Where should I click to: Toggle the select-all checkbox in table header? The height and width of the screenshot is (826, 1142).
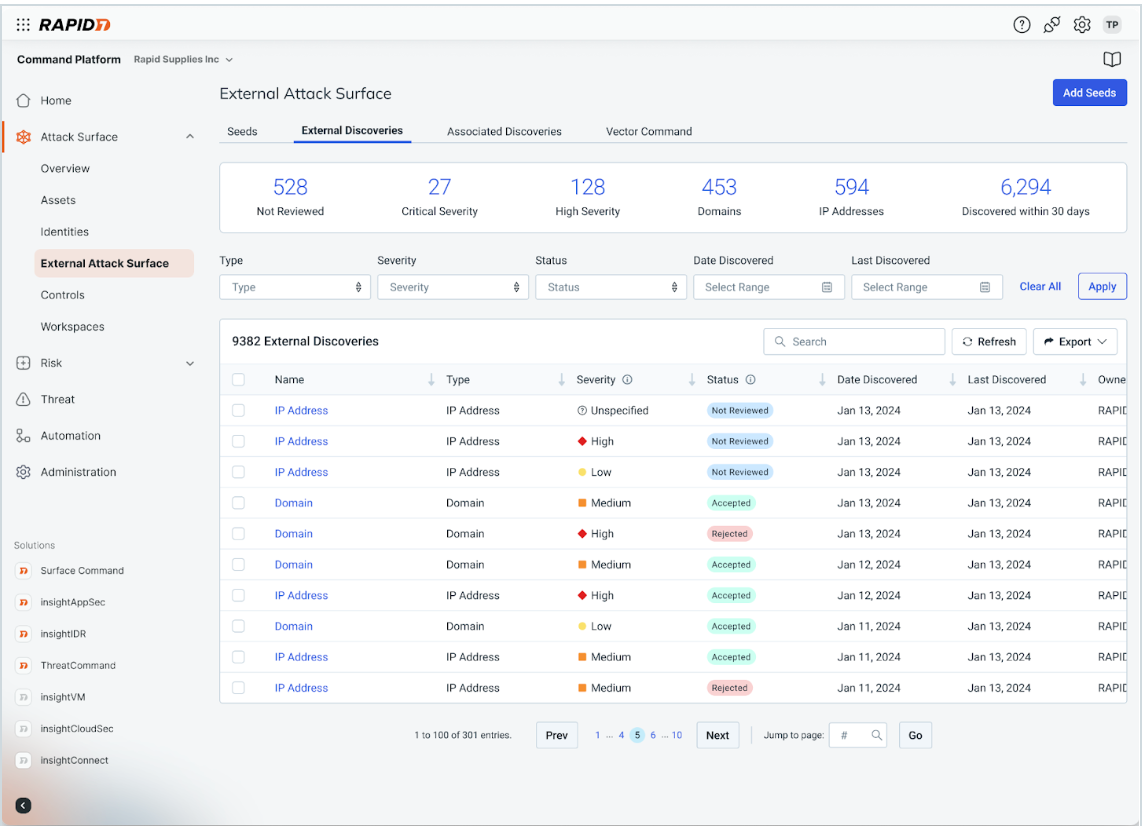pyautogui.click(x=238, y=380)
